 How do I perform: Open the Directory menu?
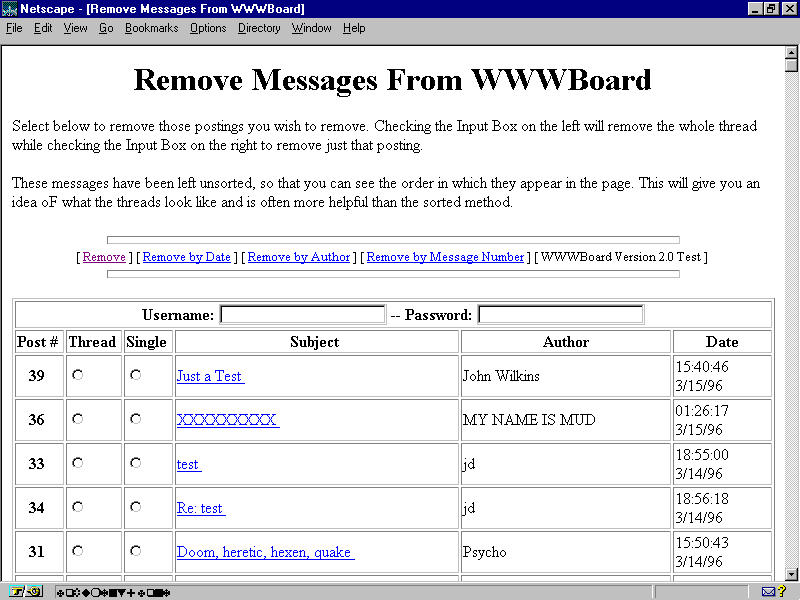point(259,28)
